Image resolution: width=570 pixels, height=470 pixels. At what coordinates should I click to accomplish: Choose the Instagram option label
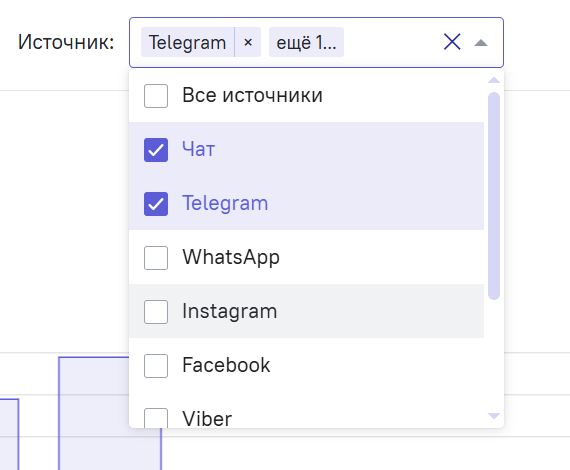tap(230, 311)
